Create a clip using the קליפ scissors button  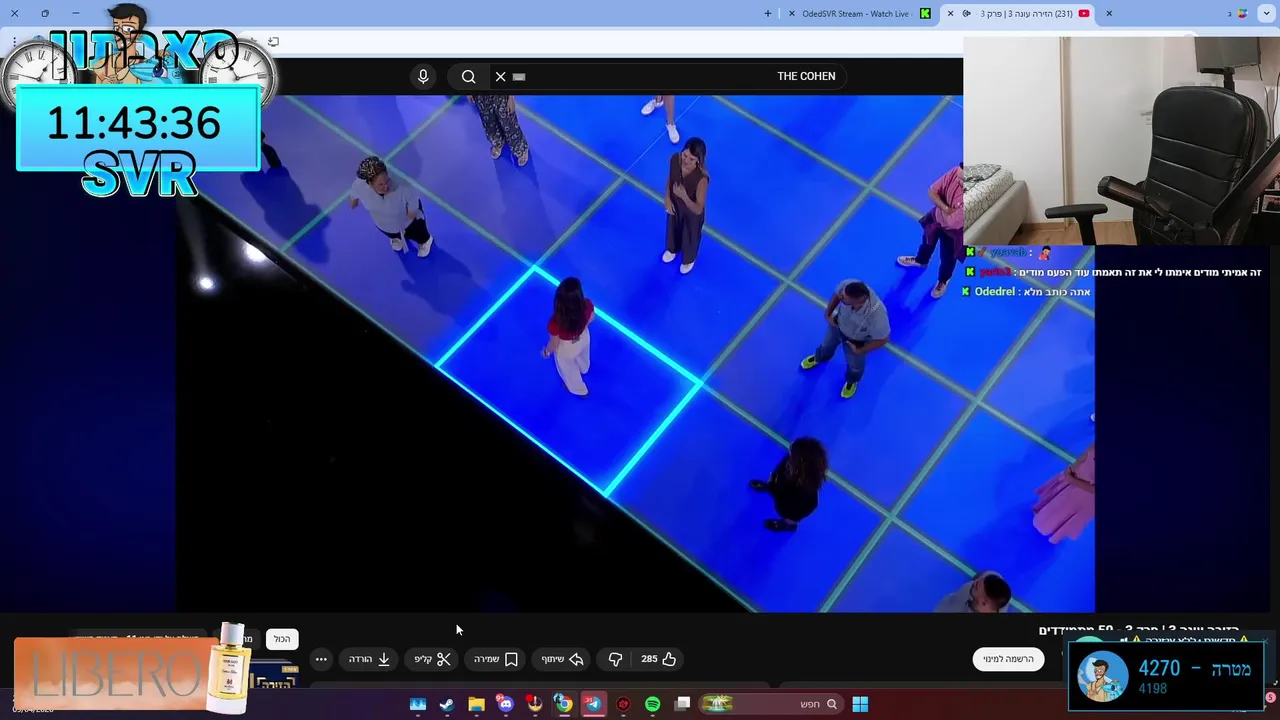[433, 659]
